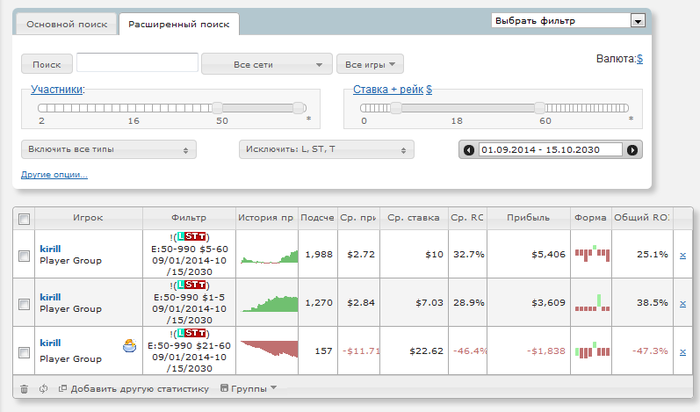
Task: Expand the Группы menu in footer
Action: pos(249,389)
